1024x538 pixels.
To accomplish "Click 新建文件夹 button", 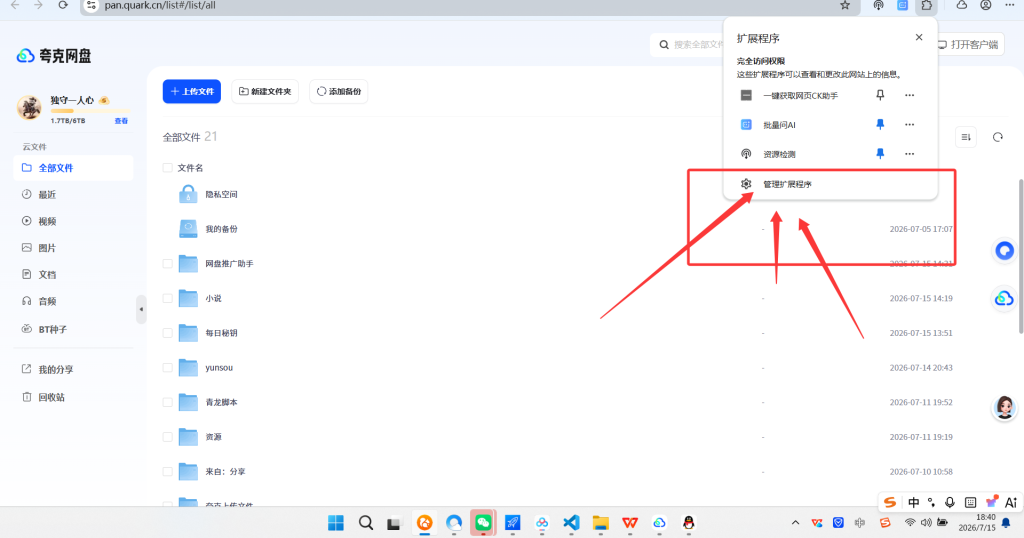I will point(265,91).
